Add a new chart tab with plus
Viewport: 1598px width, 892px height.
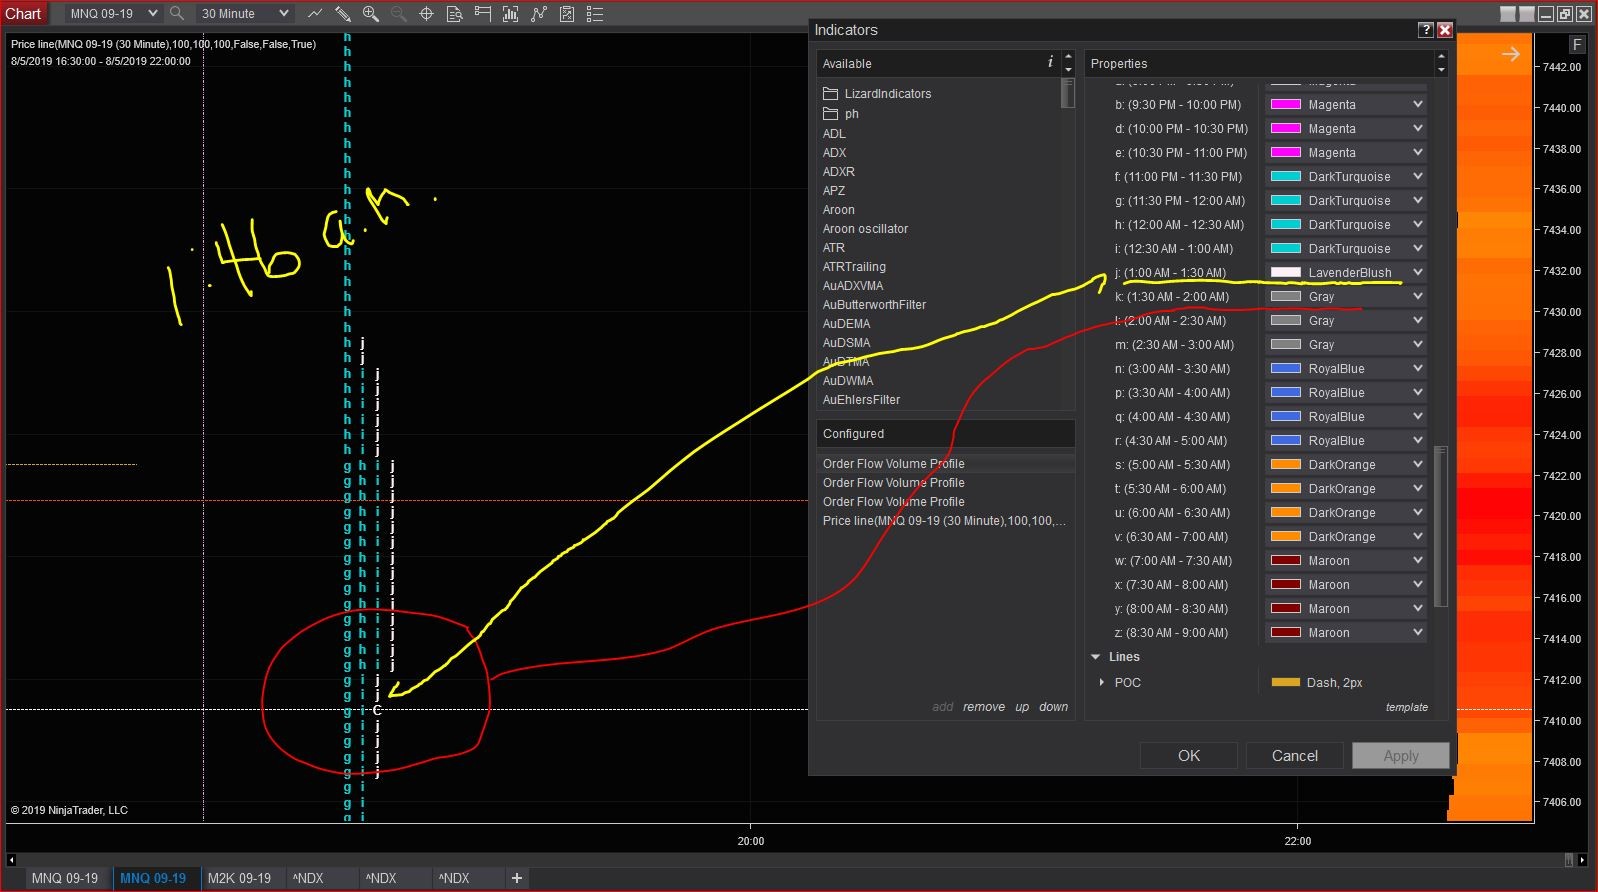point(517,878)
